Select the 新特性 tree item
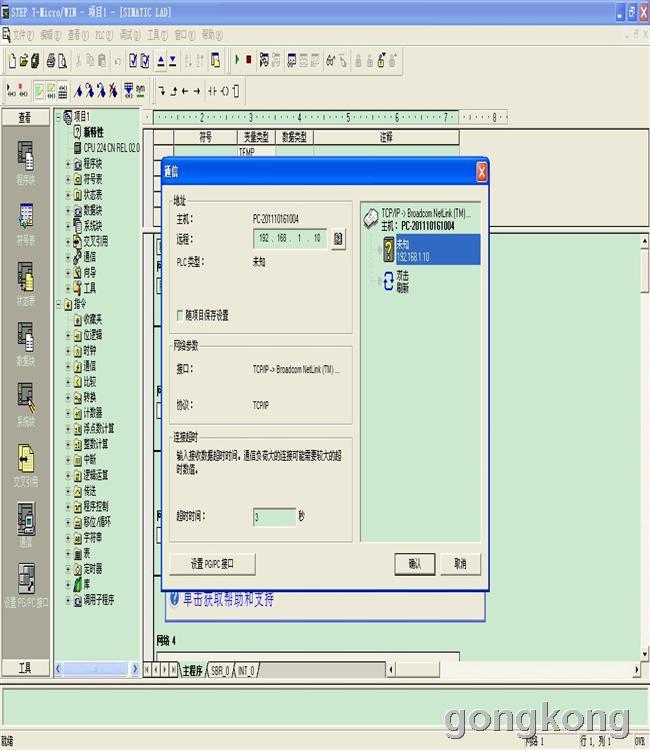The image size is (650, 750). pyautogui.click(x=93, y=132)
